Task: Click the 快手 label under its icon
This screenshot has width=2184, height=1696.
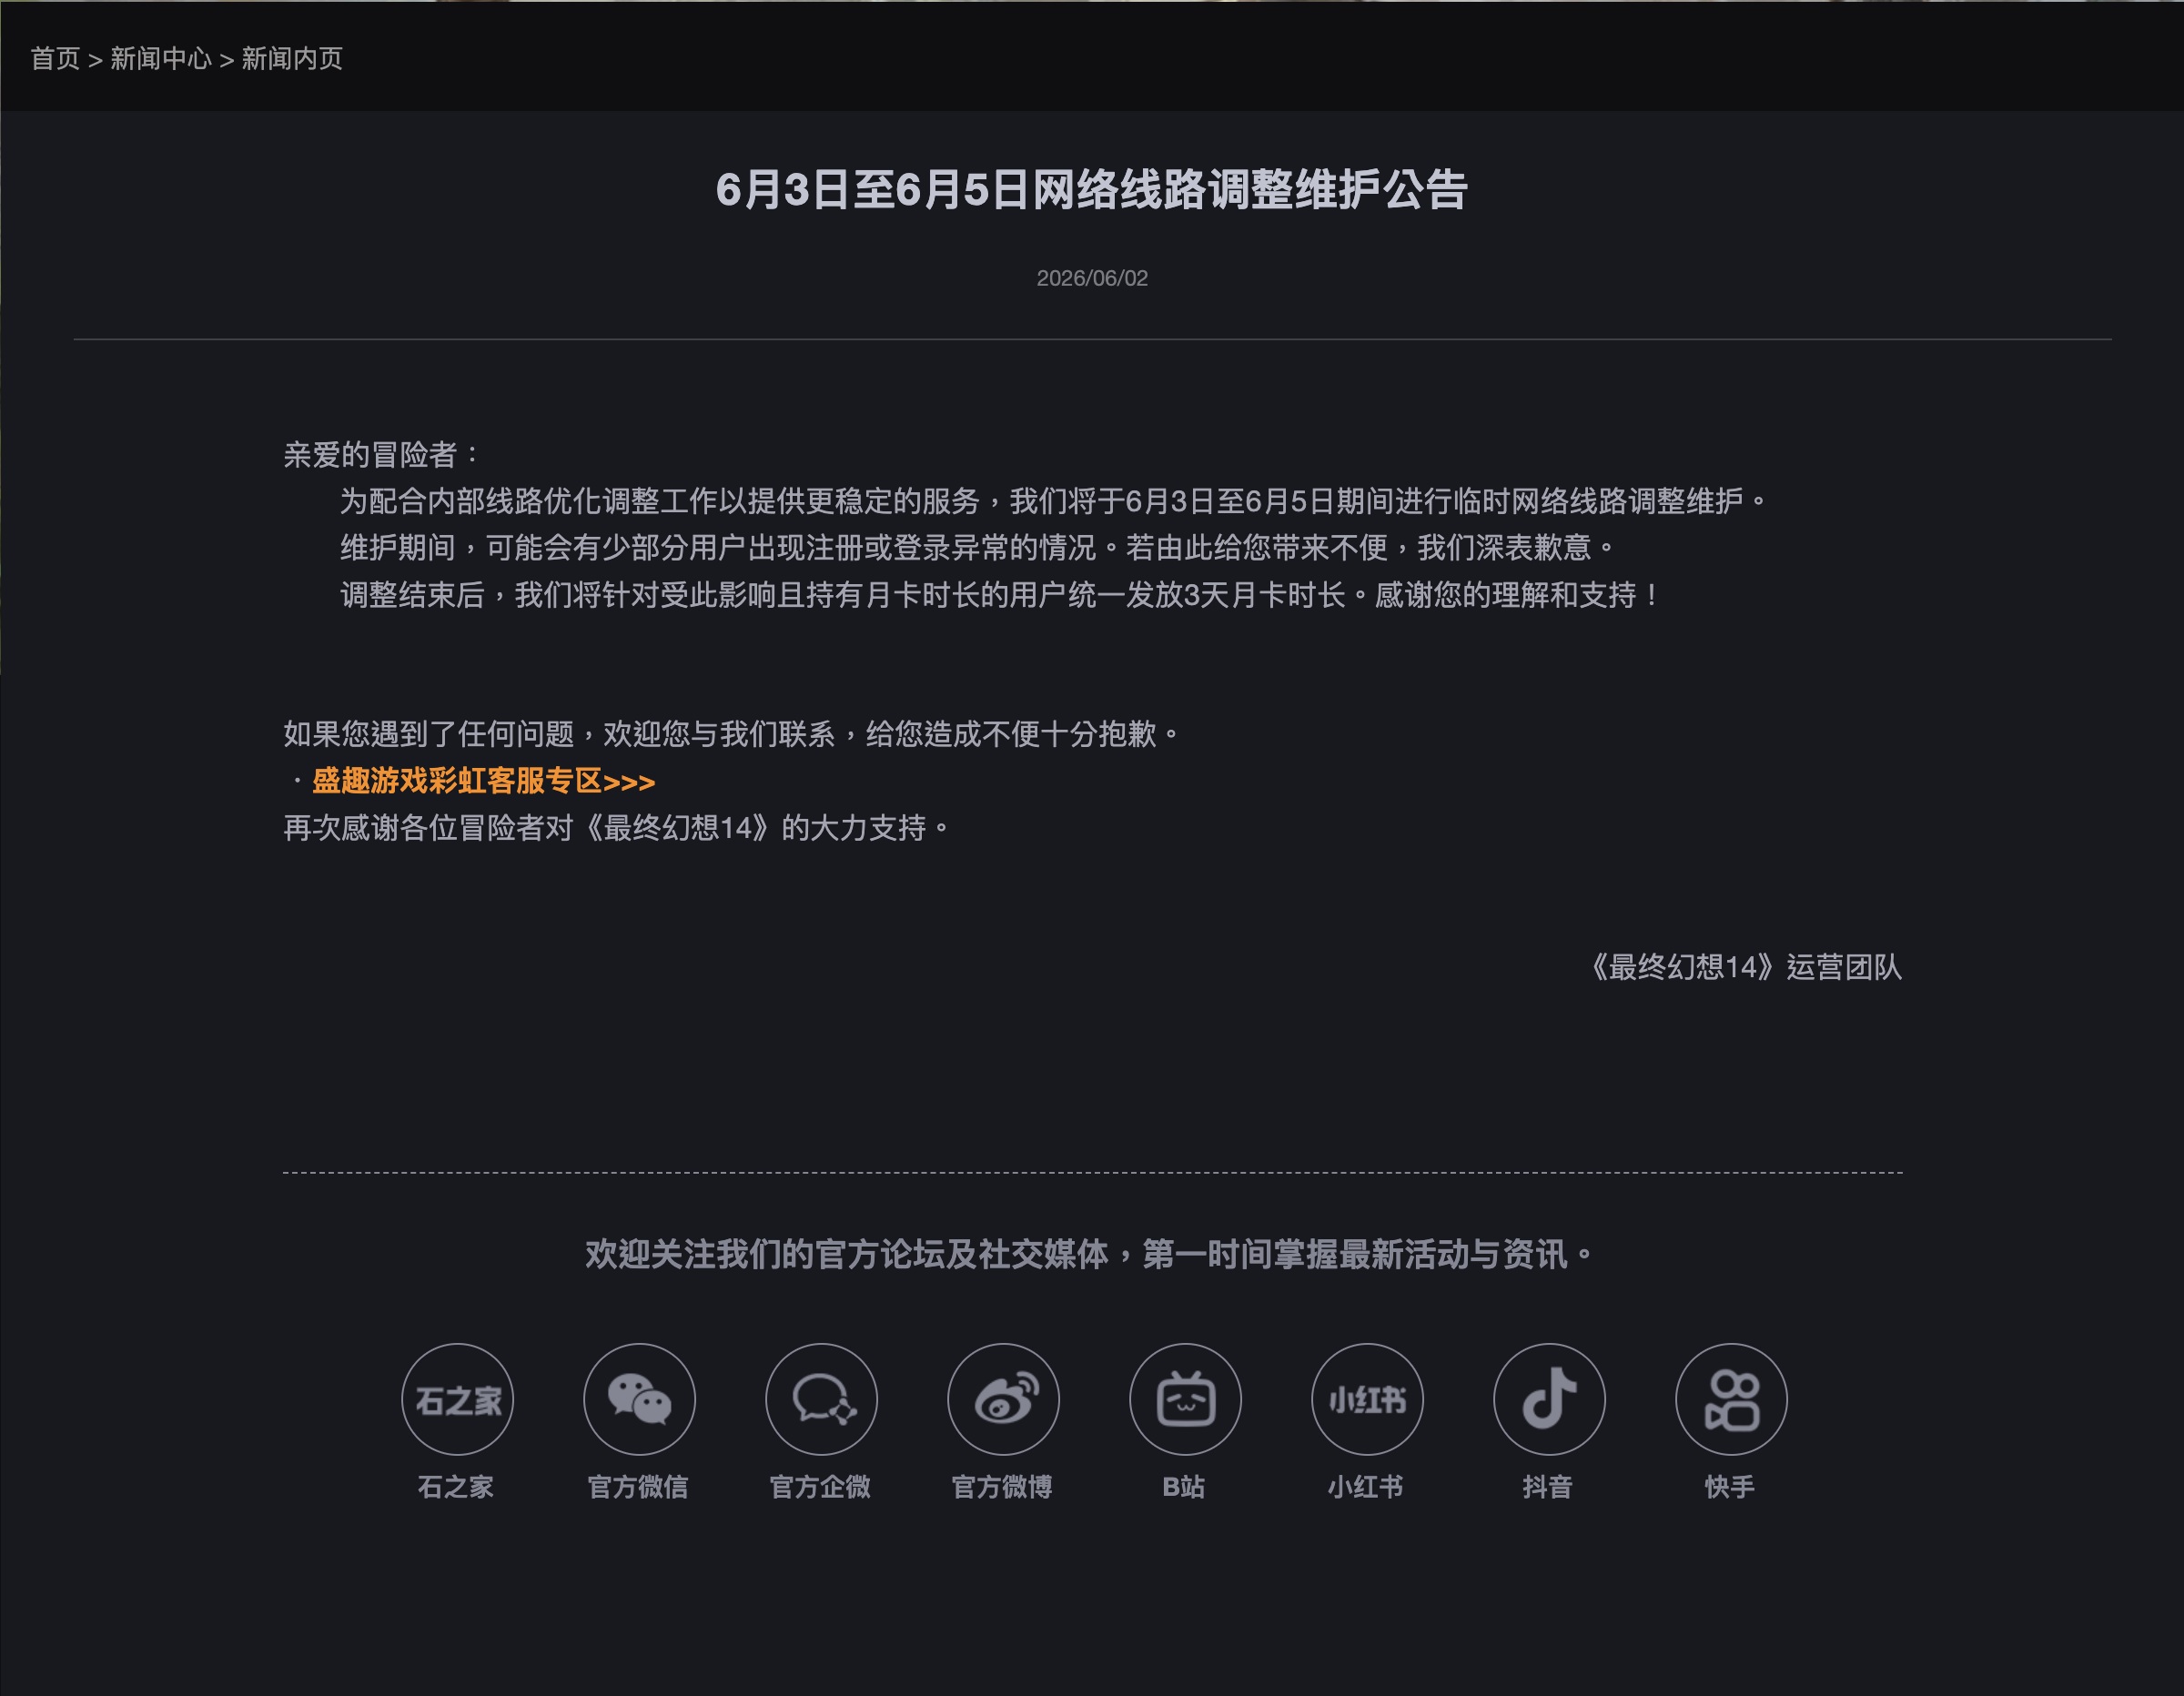Action: pyautogui.click(x=1730, y=1487)
